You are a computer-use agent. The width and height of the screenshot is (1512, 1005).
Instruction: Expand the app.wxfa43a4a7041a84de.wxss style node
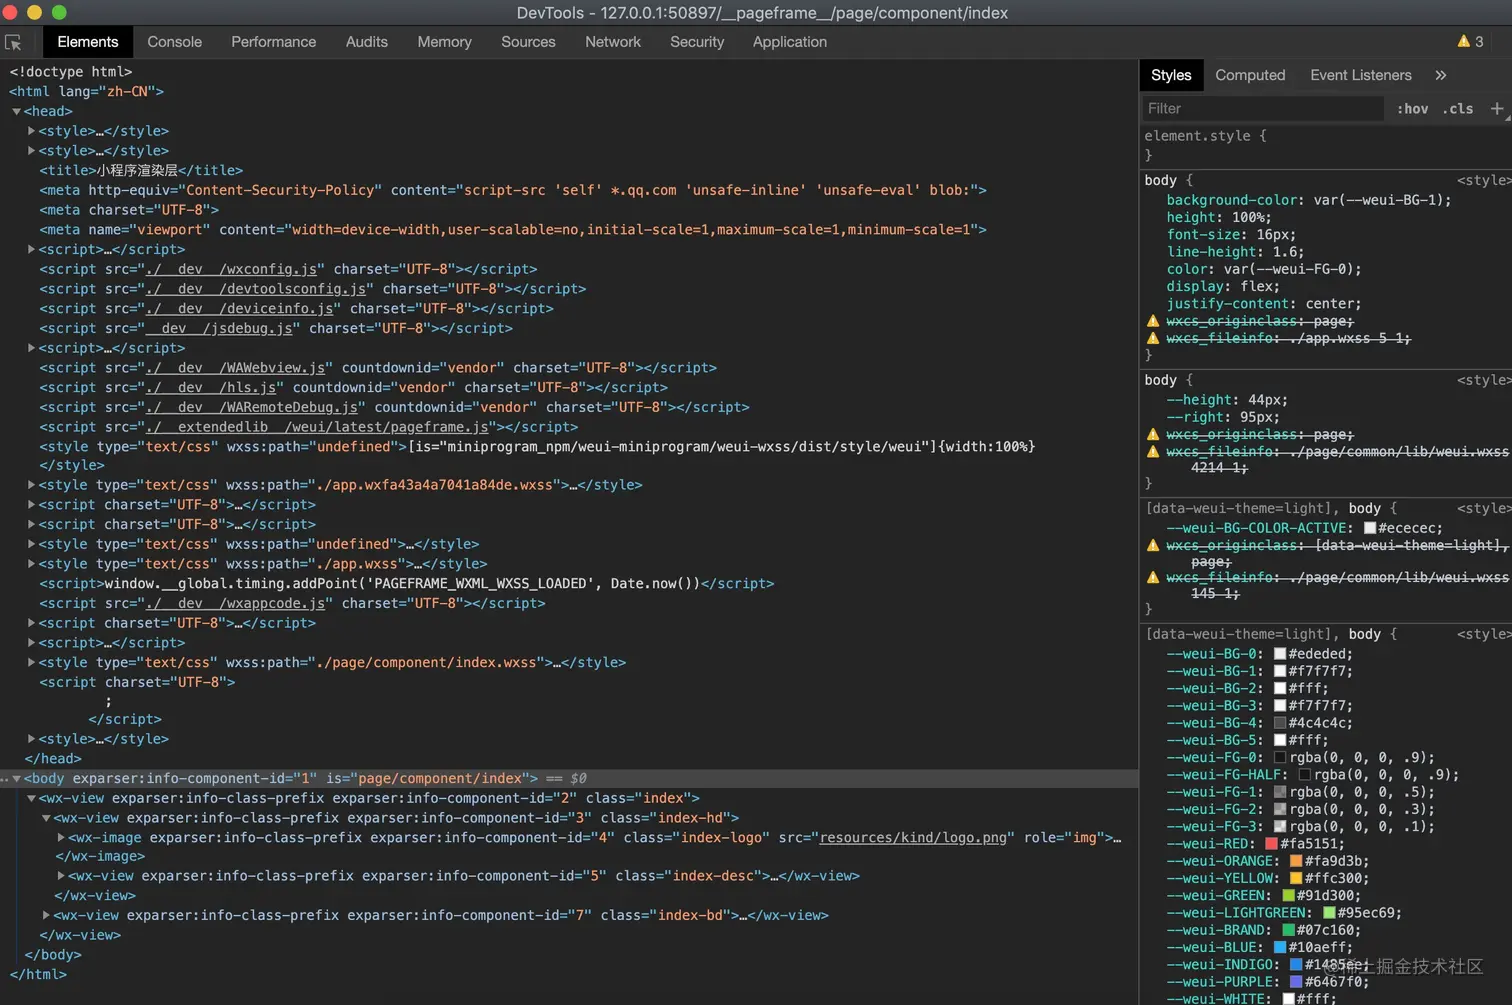[31, 485]
